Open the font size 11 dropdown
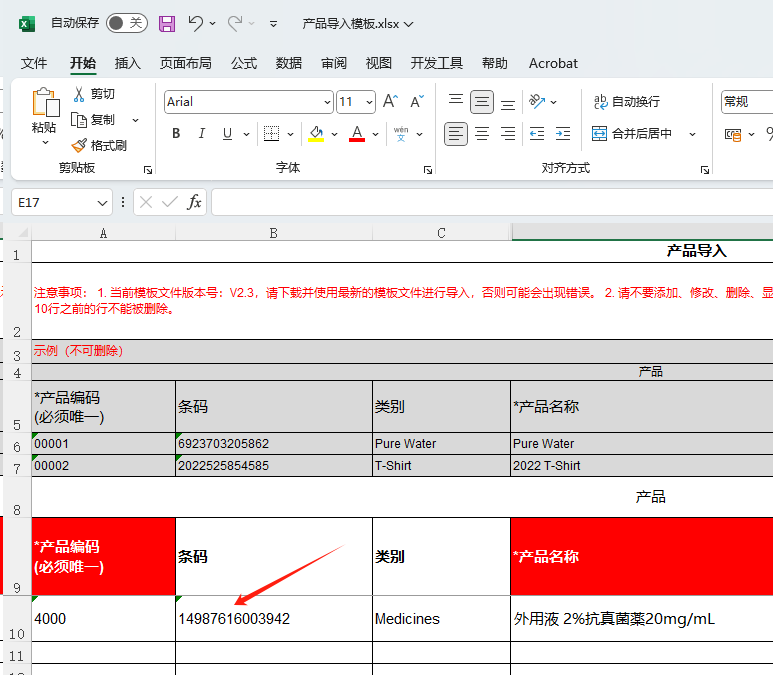Image resolution: width=773 pixels, height=675 pixels. [x=369, y=102]
